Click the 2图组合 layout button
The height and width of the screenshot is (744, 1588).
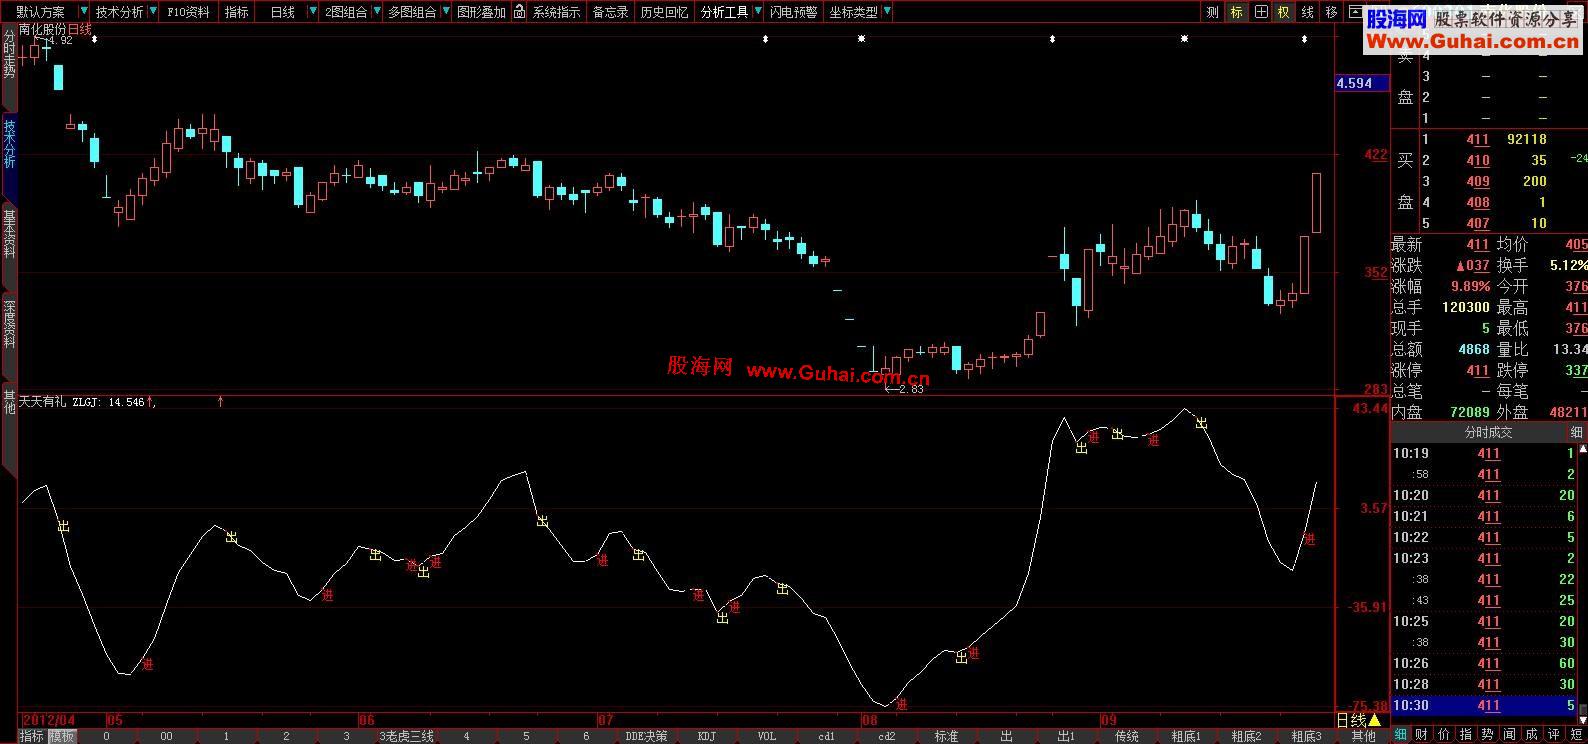[x=346, y=12]
